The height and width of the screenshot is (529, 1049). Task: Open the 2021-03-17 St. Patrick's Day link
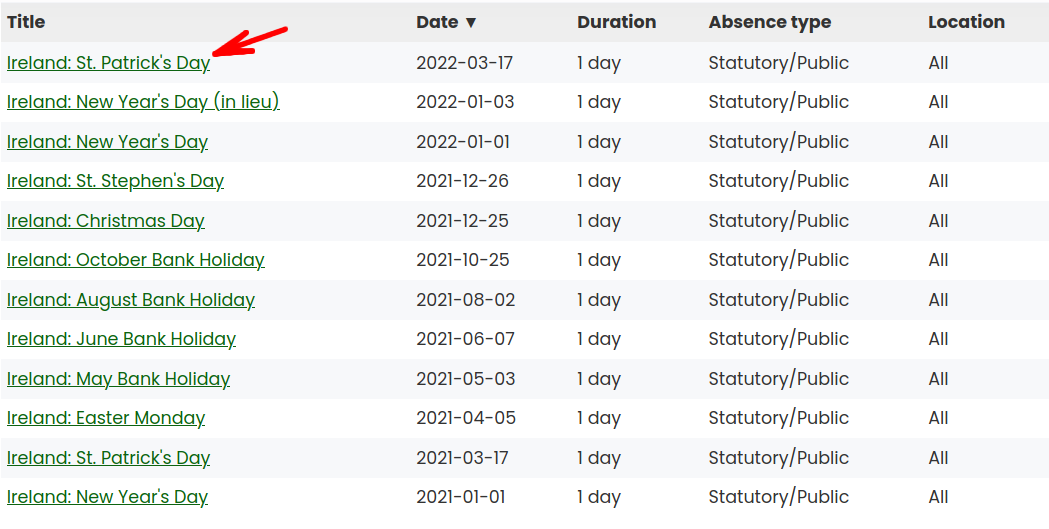point(108,458)
